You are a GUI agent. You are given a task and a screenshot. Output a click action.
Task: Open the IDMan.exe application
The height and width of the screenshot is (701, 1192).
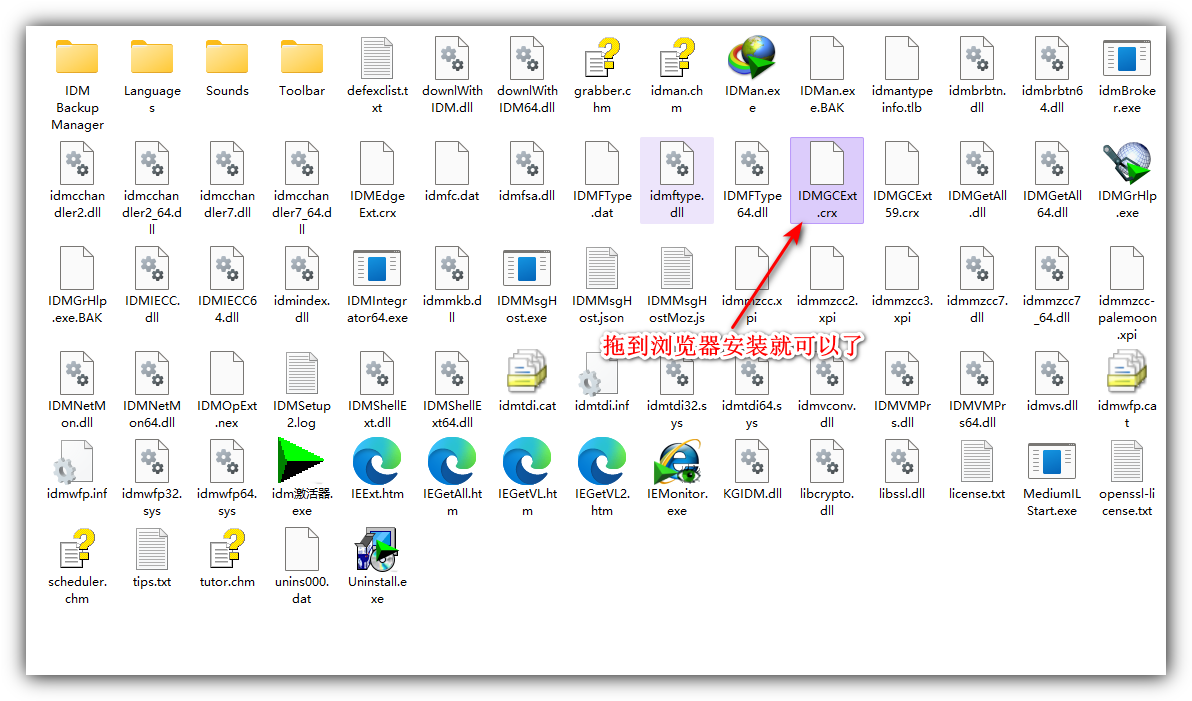(x=751, y=57)
